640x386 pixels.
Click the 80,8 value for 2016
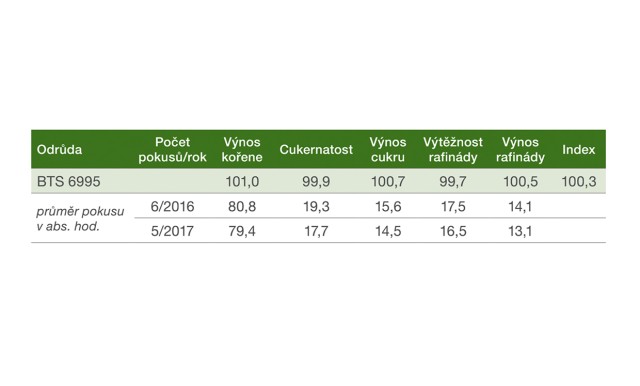pos(242,206)
